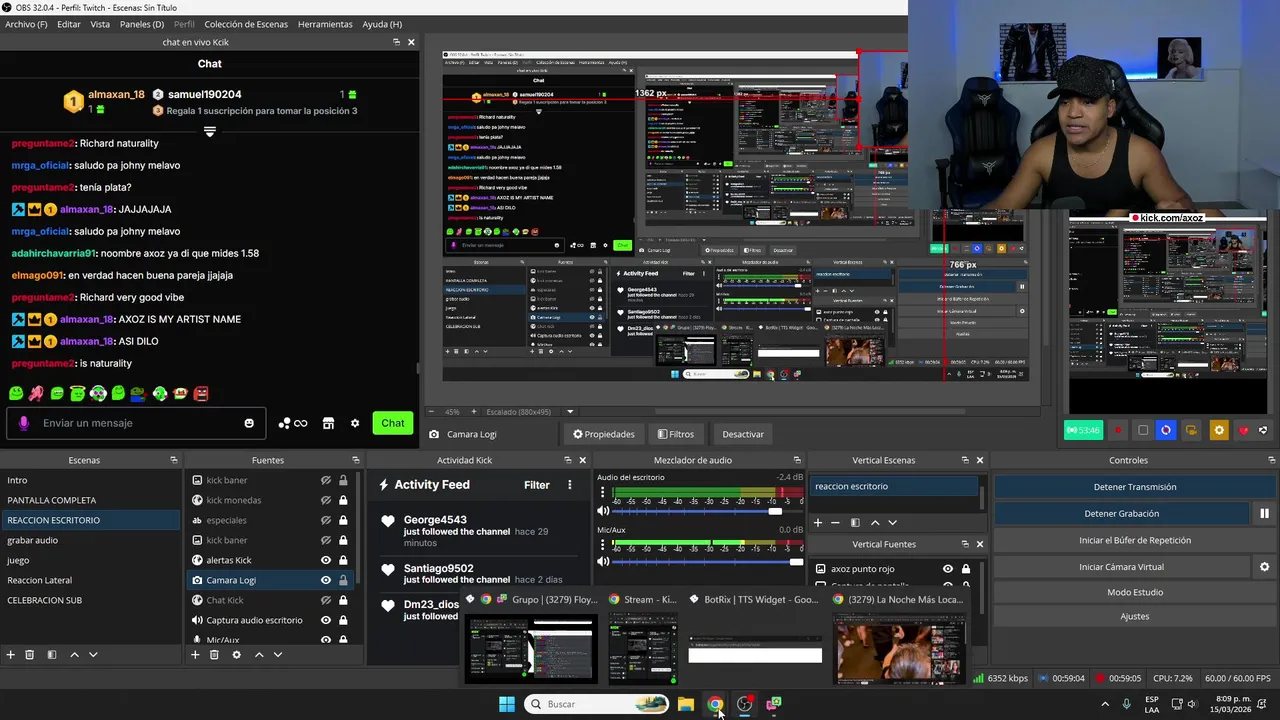Image resolution: width=1280 pixels, height=720 pixels.
Task: Show the first kick baner source via its eye icon
Action: point(326,480)
